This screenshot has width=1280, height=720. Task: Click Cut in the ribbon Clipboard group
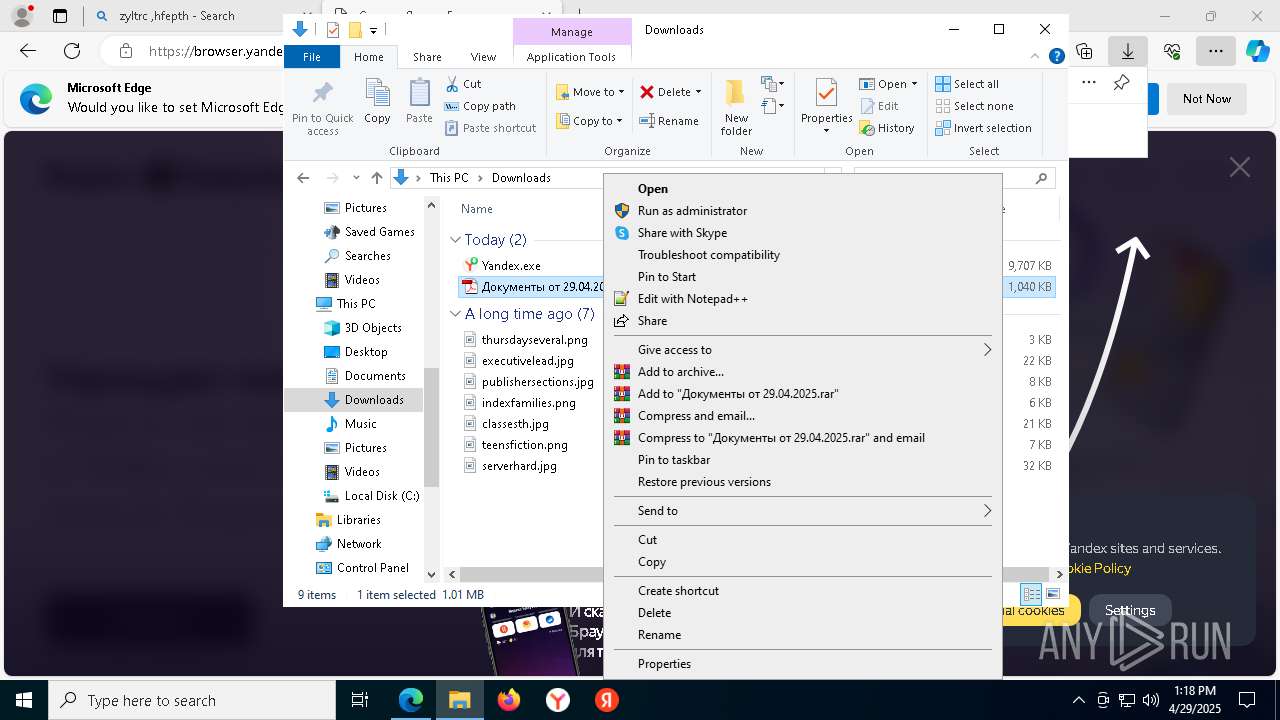(463, 84)
